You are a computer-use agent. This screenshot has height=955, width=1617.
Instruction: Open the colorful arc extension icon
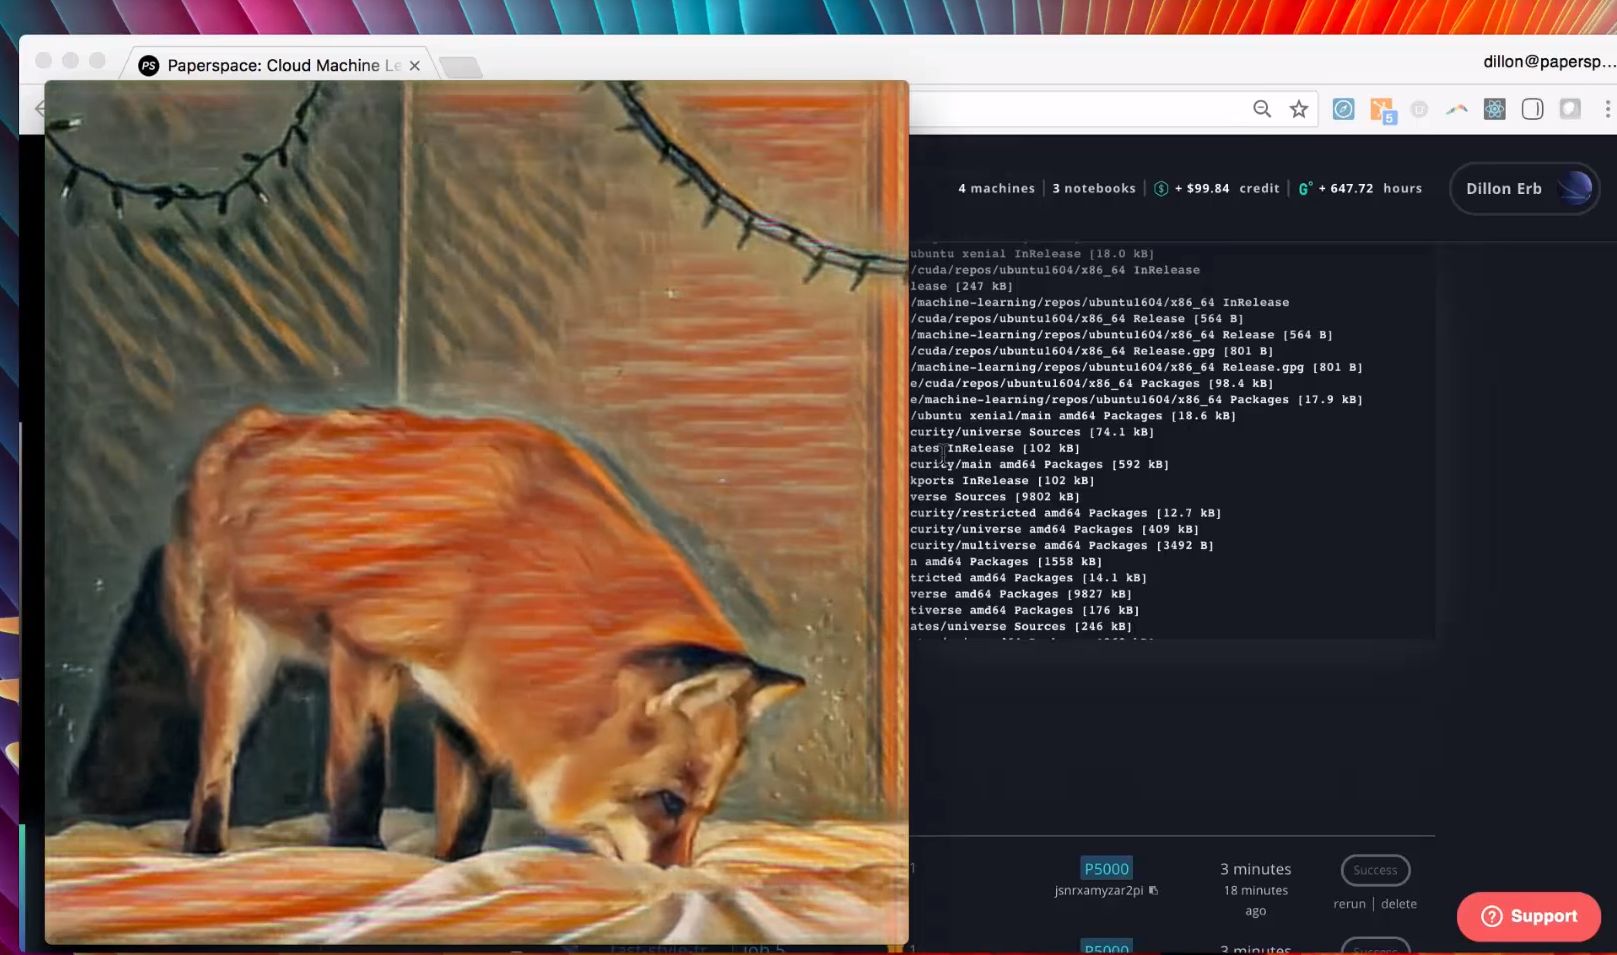coord(1457,109)
